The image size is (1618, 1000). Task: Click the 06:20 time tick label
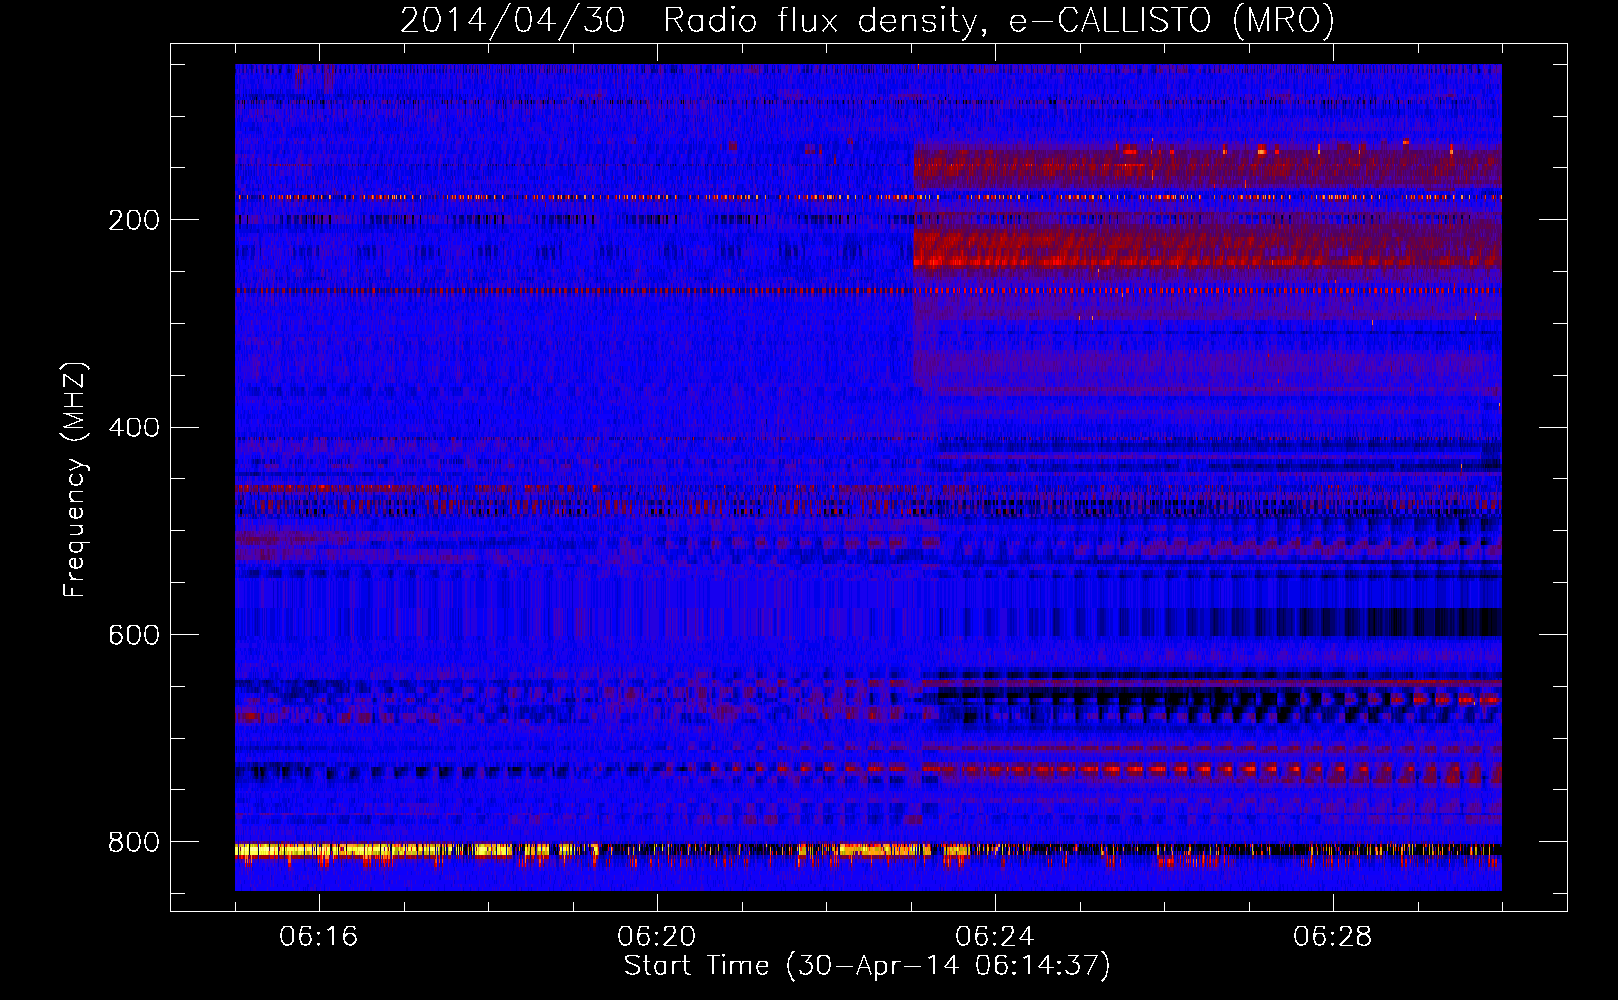pyautogui.click(x=657, y=937)
